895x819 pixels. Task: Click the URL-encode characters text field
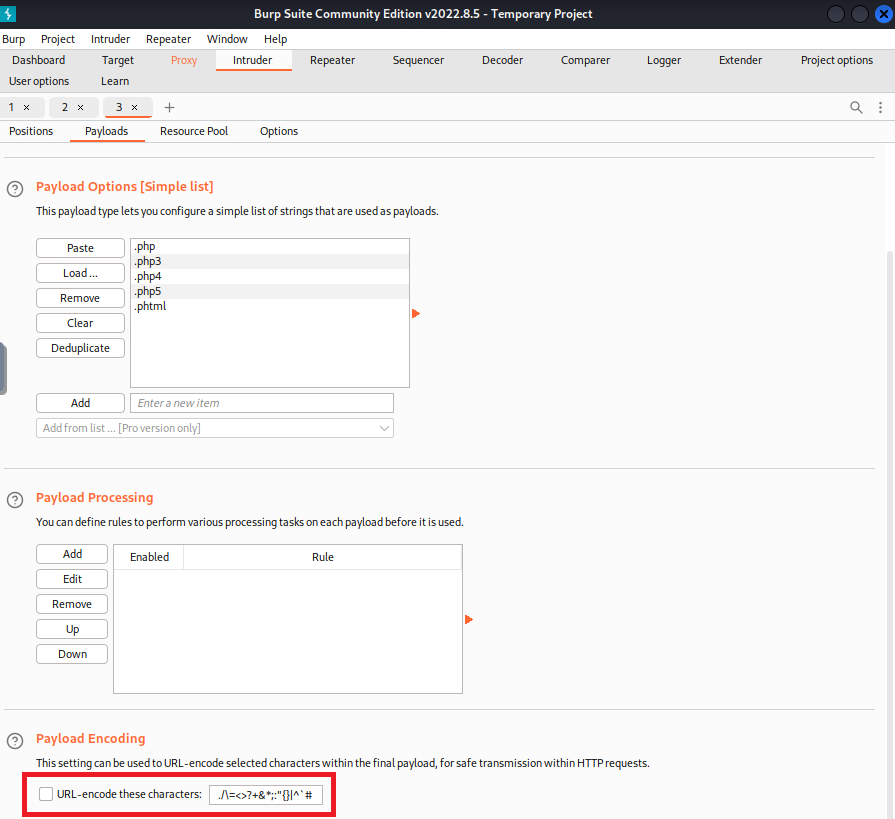pyautogui.click(x=266, y=794)
